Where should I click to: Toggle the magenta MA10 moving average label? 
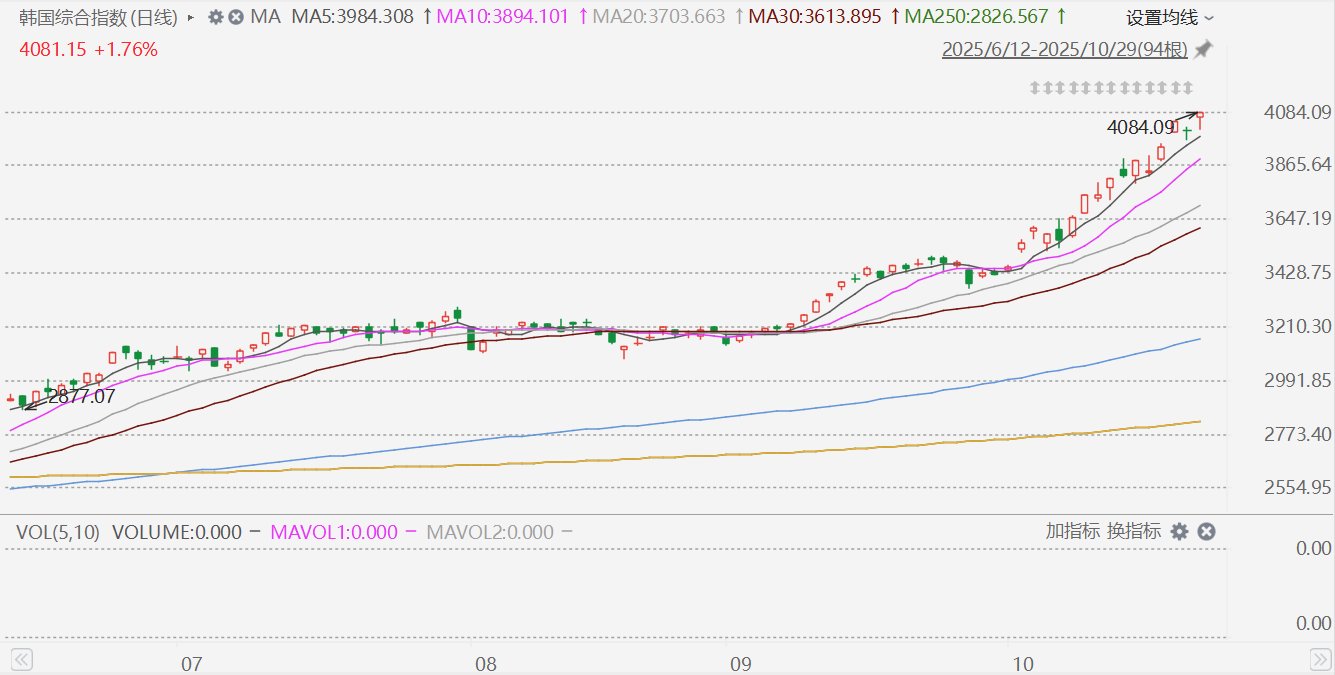504,17
